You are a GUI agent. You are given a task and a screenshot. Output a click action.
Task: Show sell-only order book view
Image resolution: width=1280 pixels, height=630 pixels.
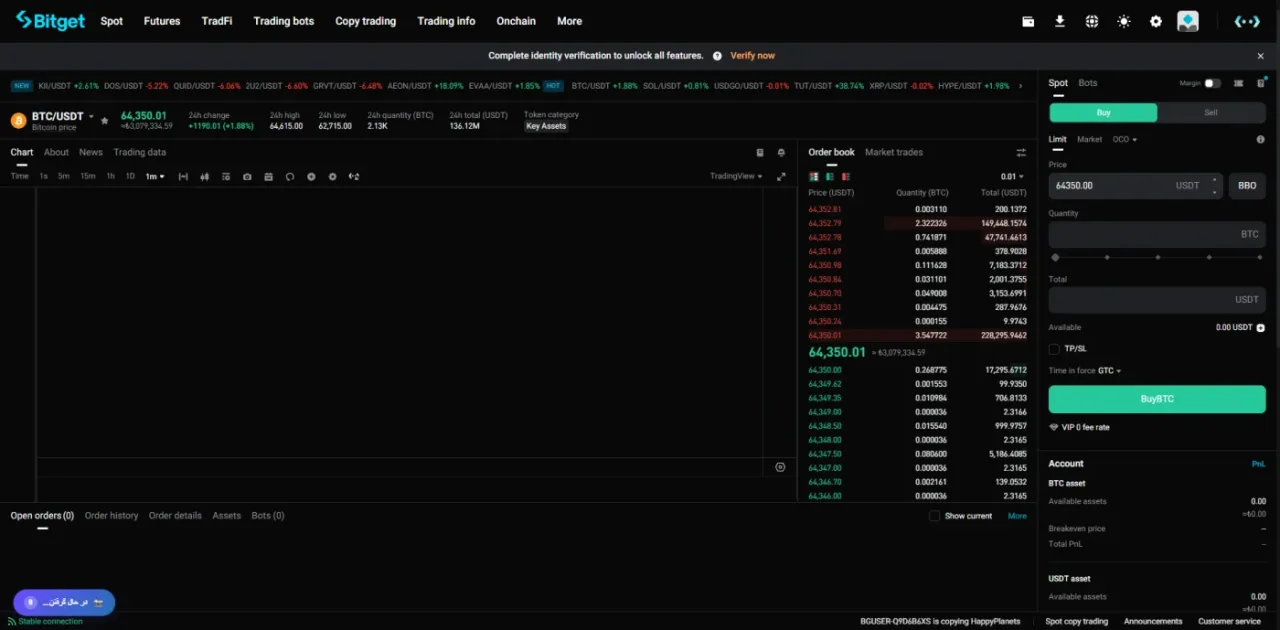click(x=845, y=177)
